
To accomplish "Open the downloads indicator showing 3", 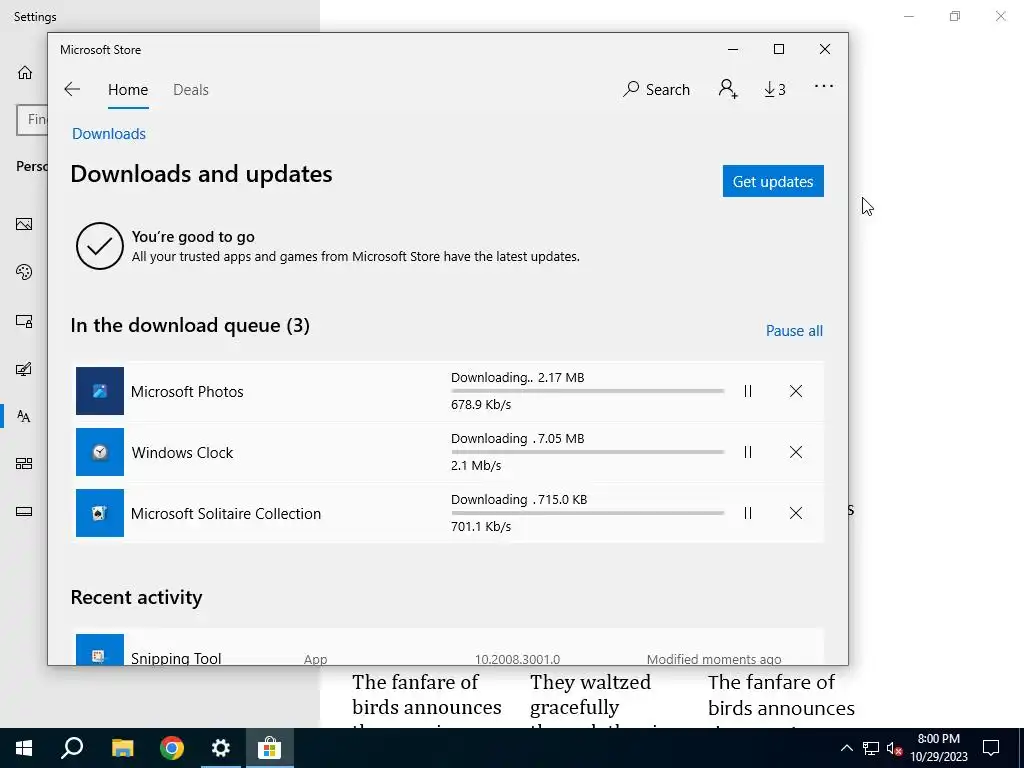I will click(x=775, y=89).
